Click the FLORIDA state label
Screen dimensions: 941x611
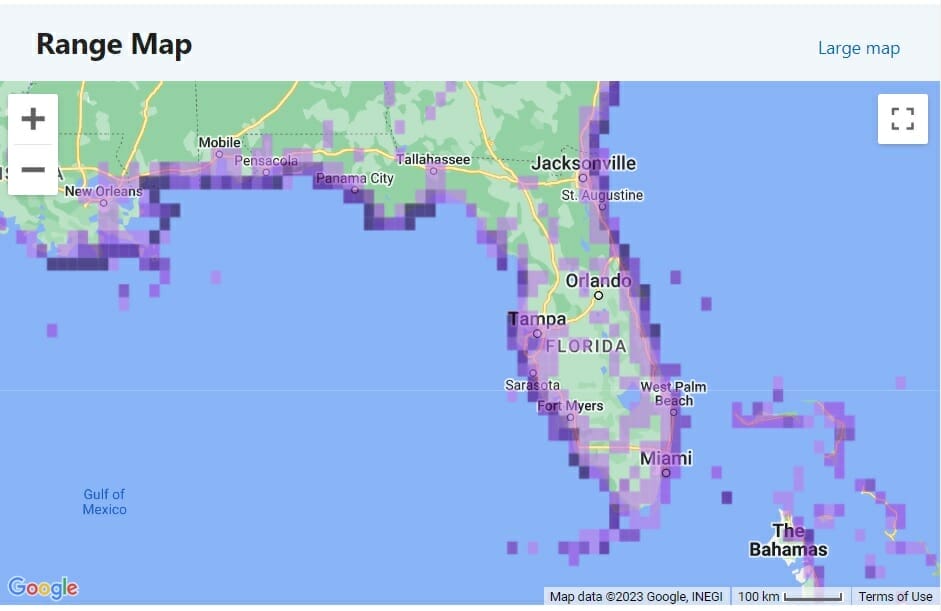coord(586,346)
